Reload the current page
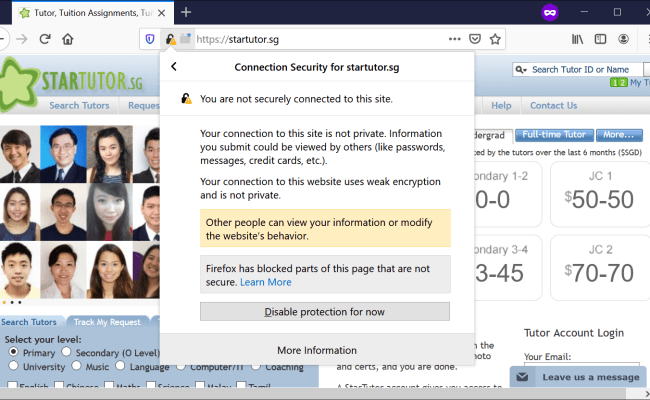Viewport: 650px width, 400px height. pos(45,39)
